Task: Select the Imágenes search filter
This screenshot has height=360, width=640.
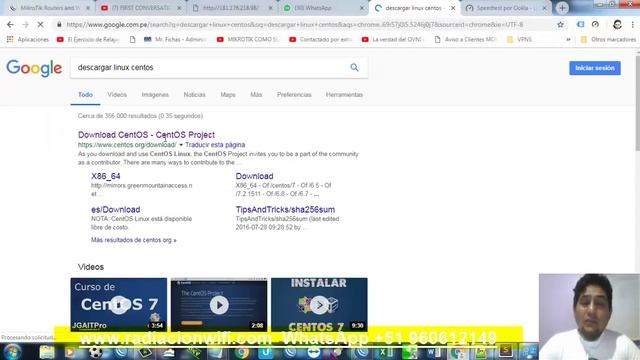Action: (x=155, y=95)
